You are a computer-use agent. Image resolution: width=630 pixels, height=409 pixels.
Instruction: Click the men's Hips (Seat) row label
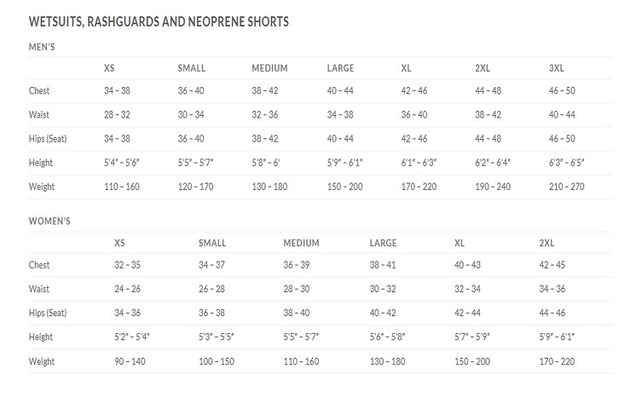(x=50, y=138)
